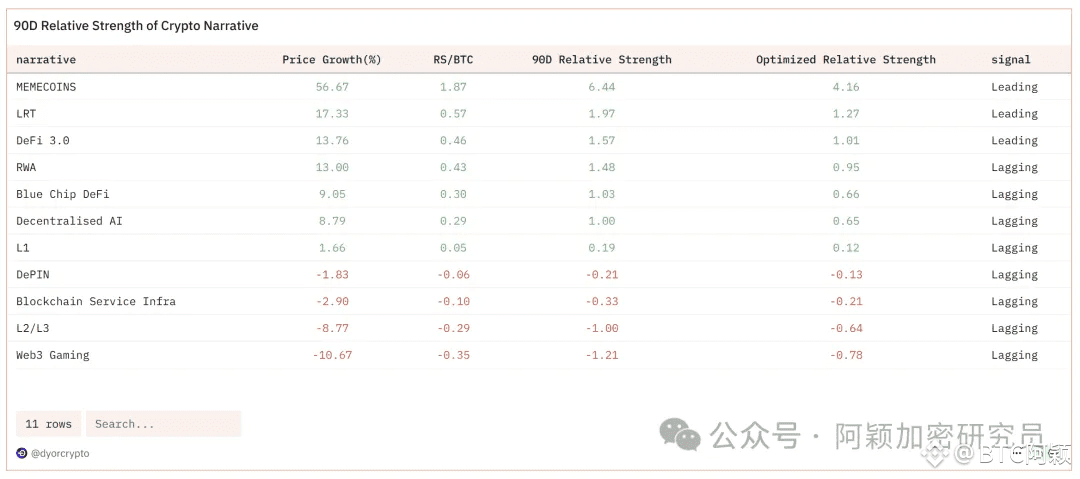Select the Blue Chip DeFi row
The height and width of the screenshot is (479, 1080).
(x=540, y=194)
